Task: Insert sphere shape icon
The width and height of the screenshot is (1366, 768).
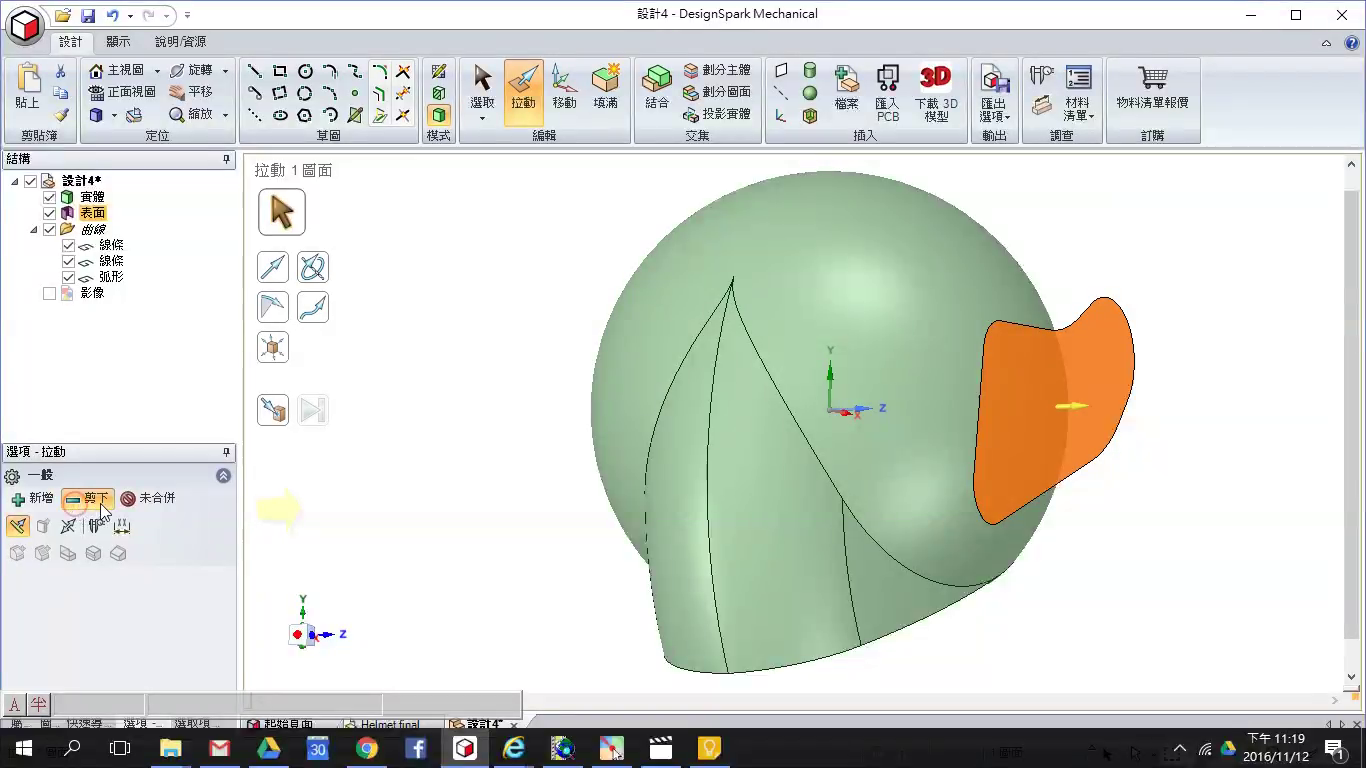Action: (x=810, y=93)
